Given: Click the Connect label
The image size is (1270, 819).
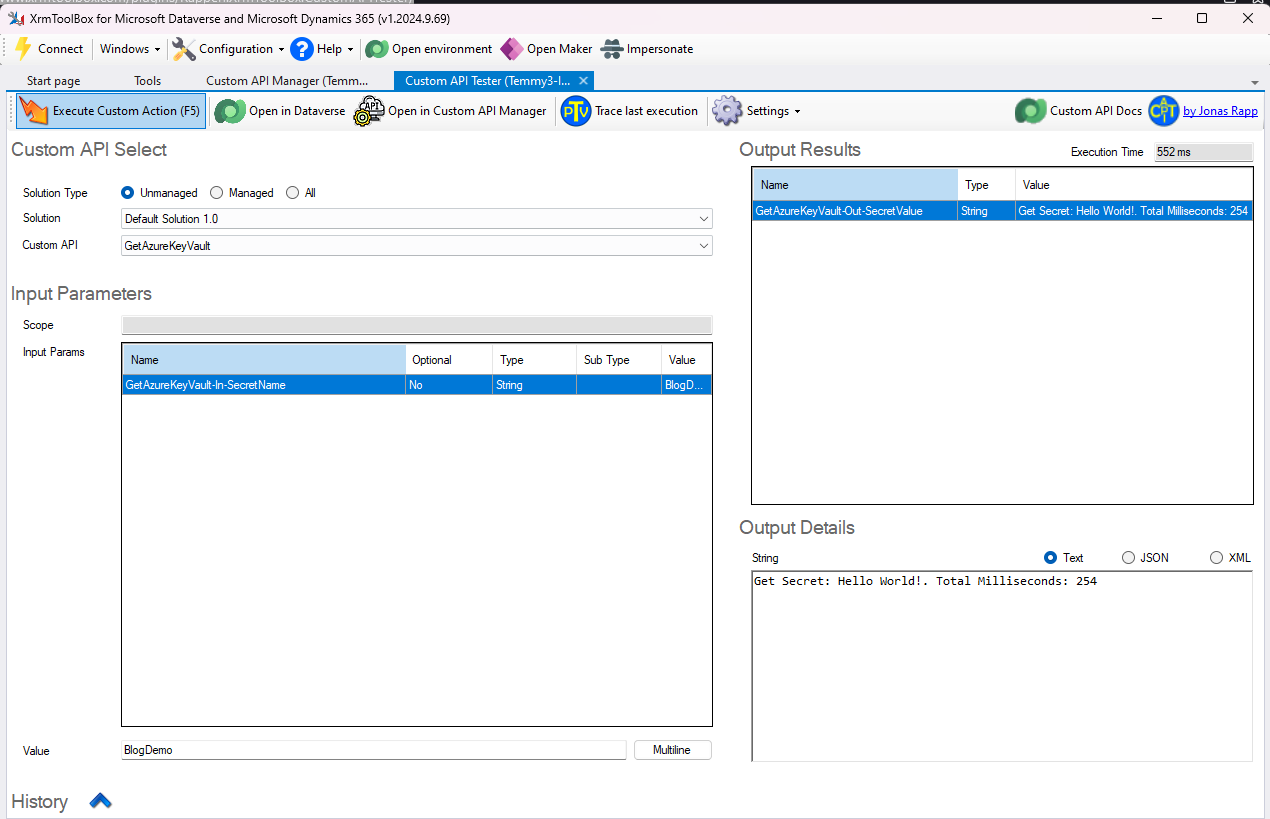Looking at the screenshot, I should (61, 49).
